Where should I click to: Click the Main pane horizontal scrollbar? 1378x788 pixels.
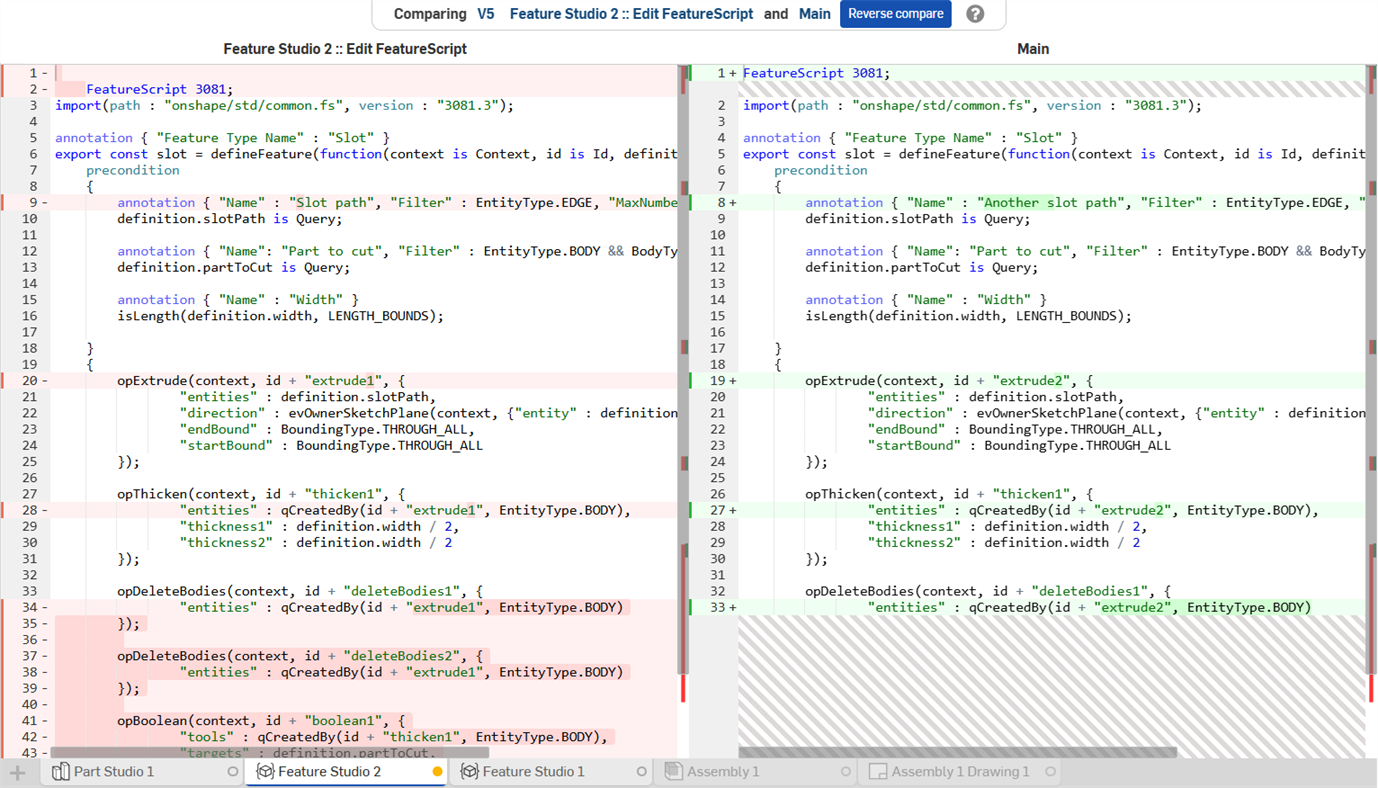(x=958, y=752)
